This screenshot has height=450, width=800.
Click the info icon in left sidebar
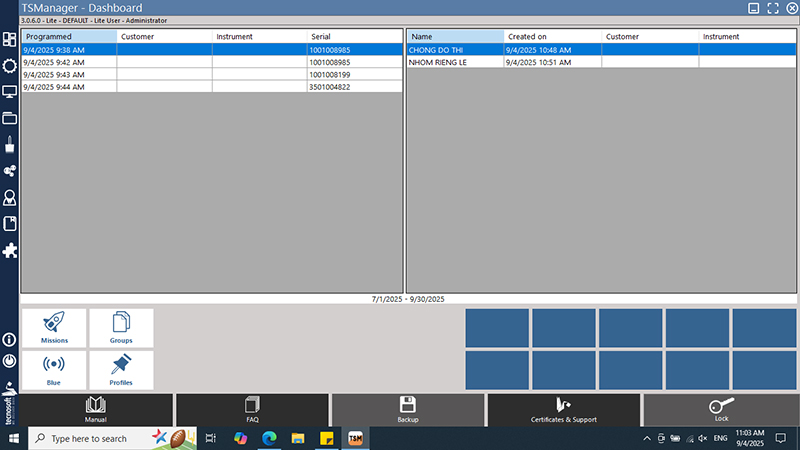pyautogui.click(x=10, y=340)
